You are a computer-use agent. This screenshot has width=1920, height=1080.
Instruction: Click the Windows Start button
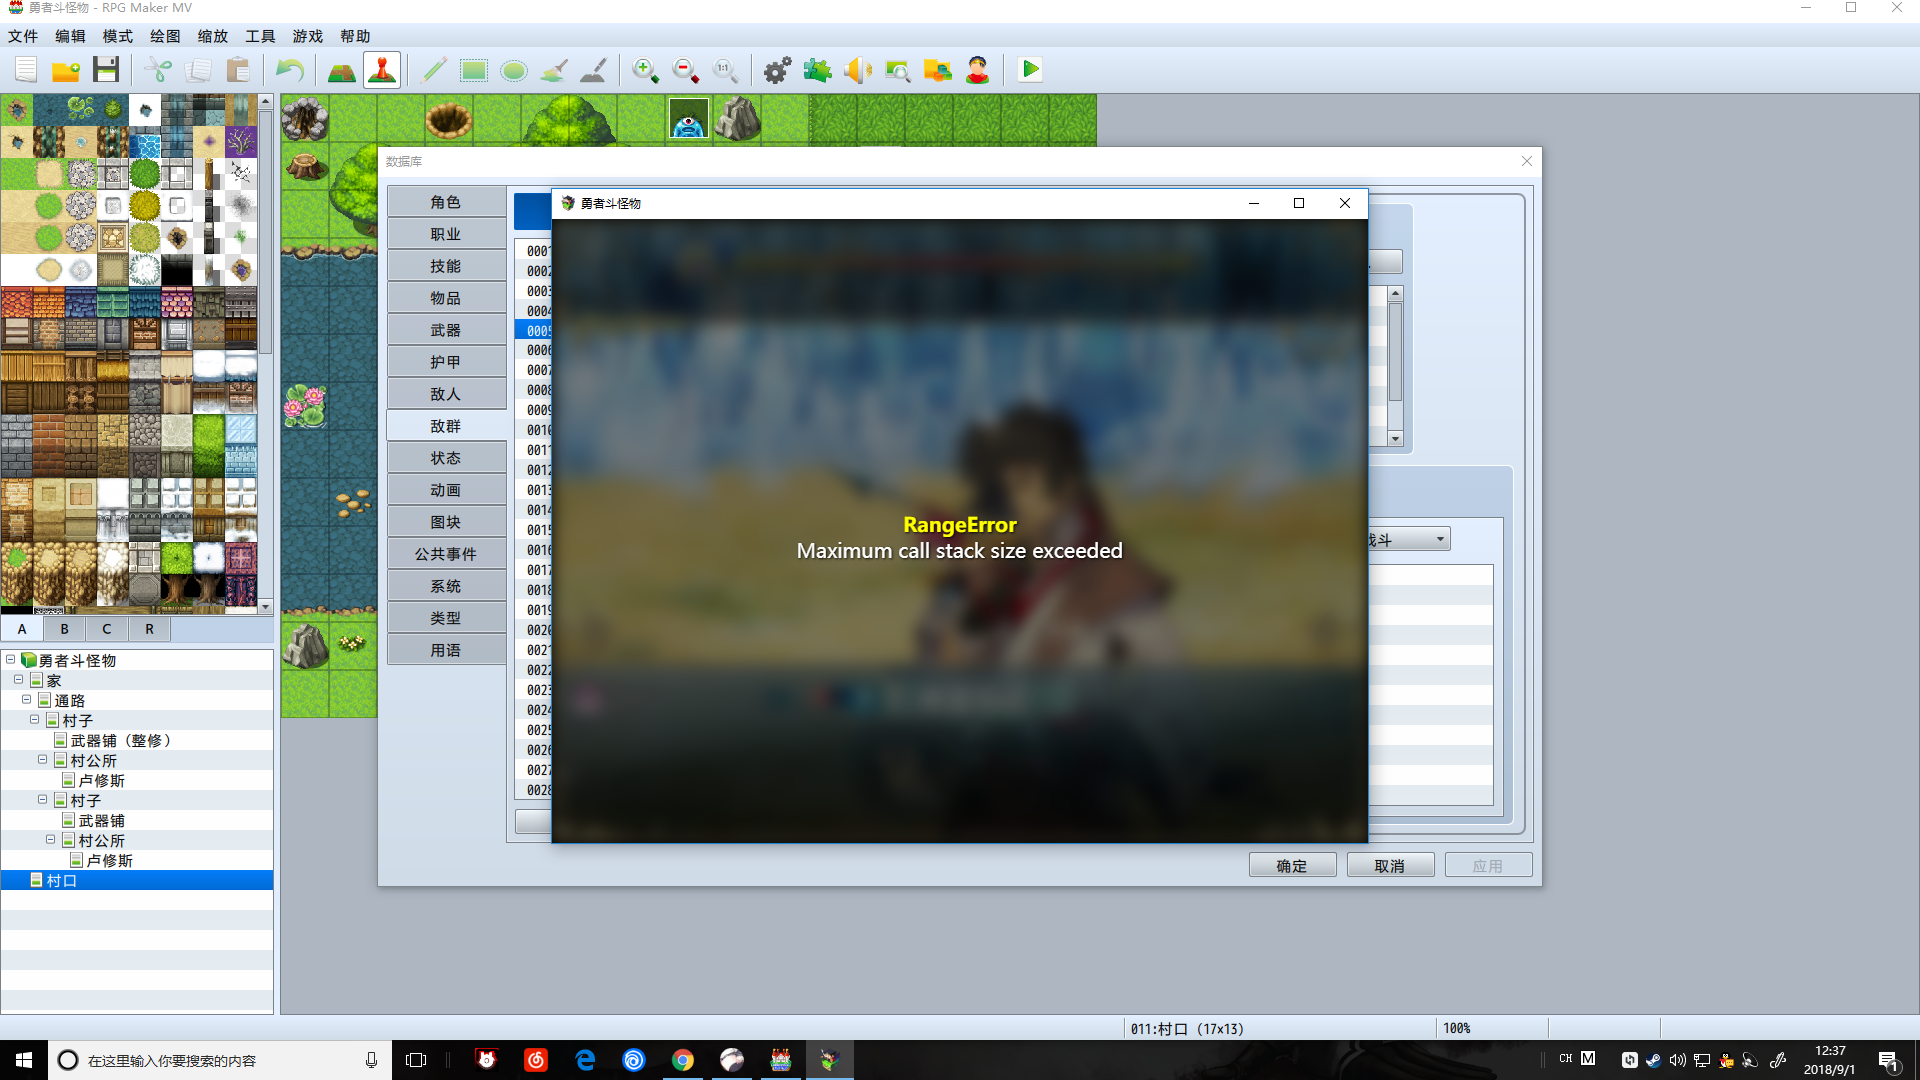tap(24, 1060)
